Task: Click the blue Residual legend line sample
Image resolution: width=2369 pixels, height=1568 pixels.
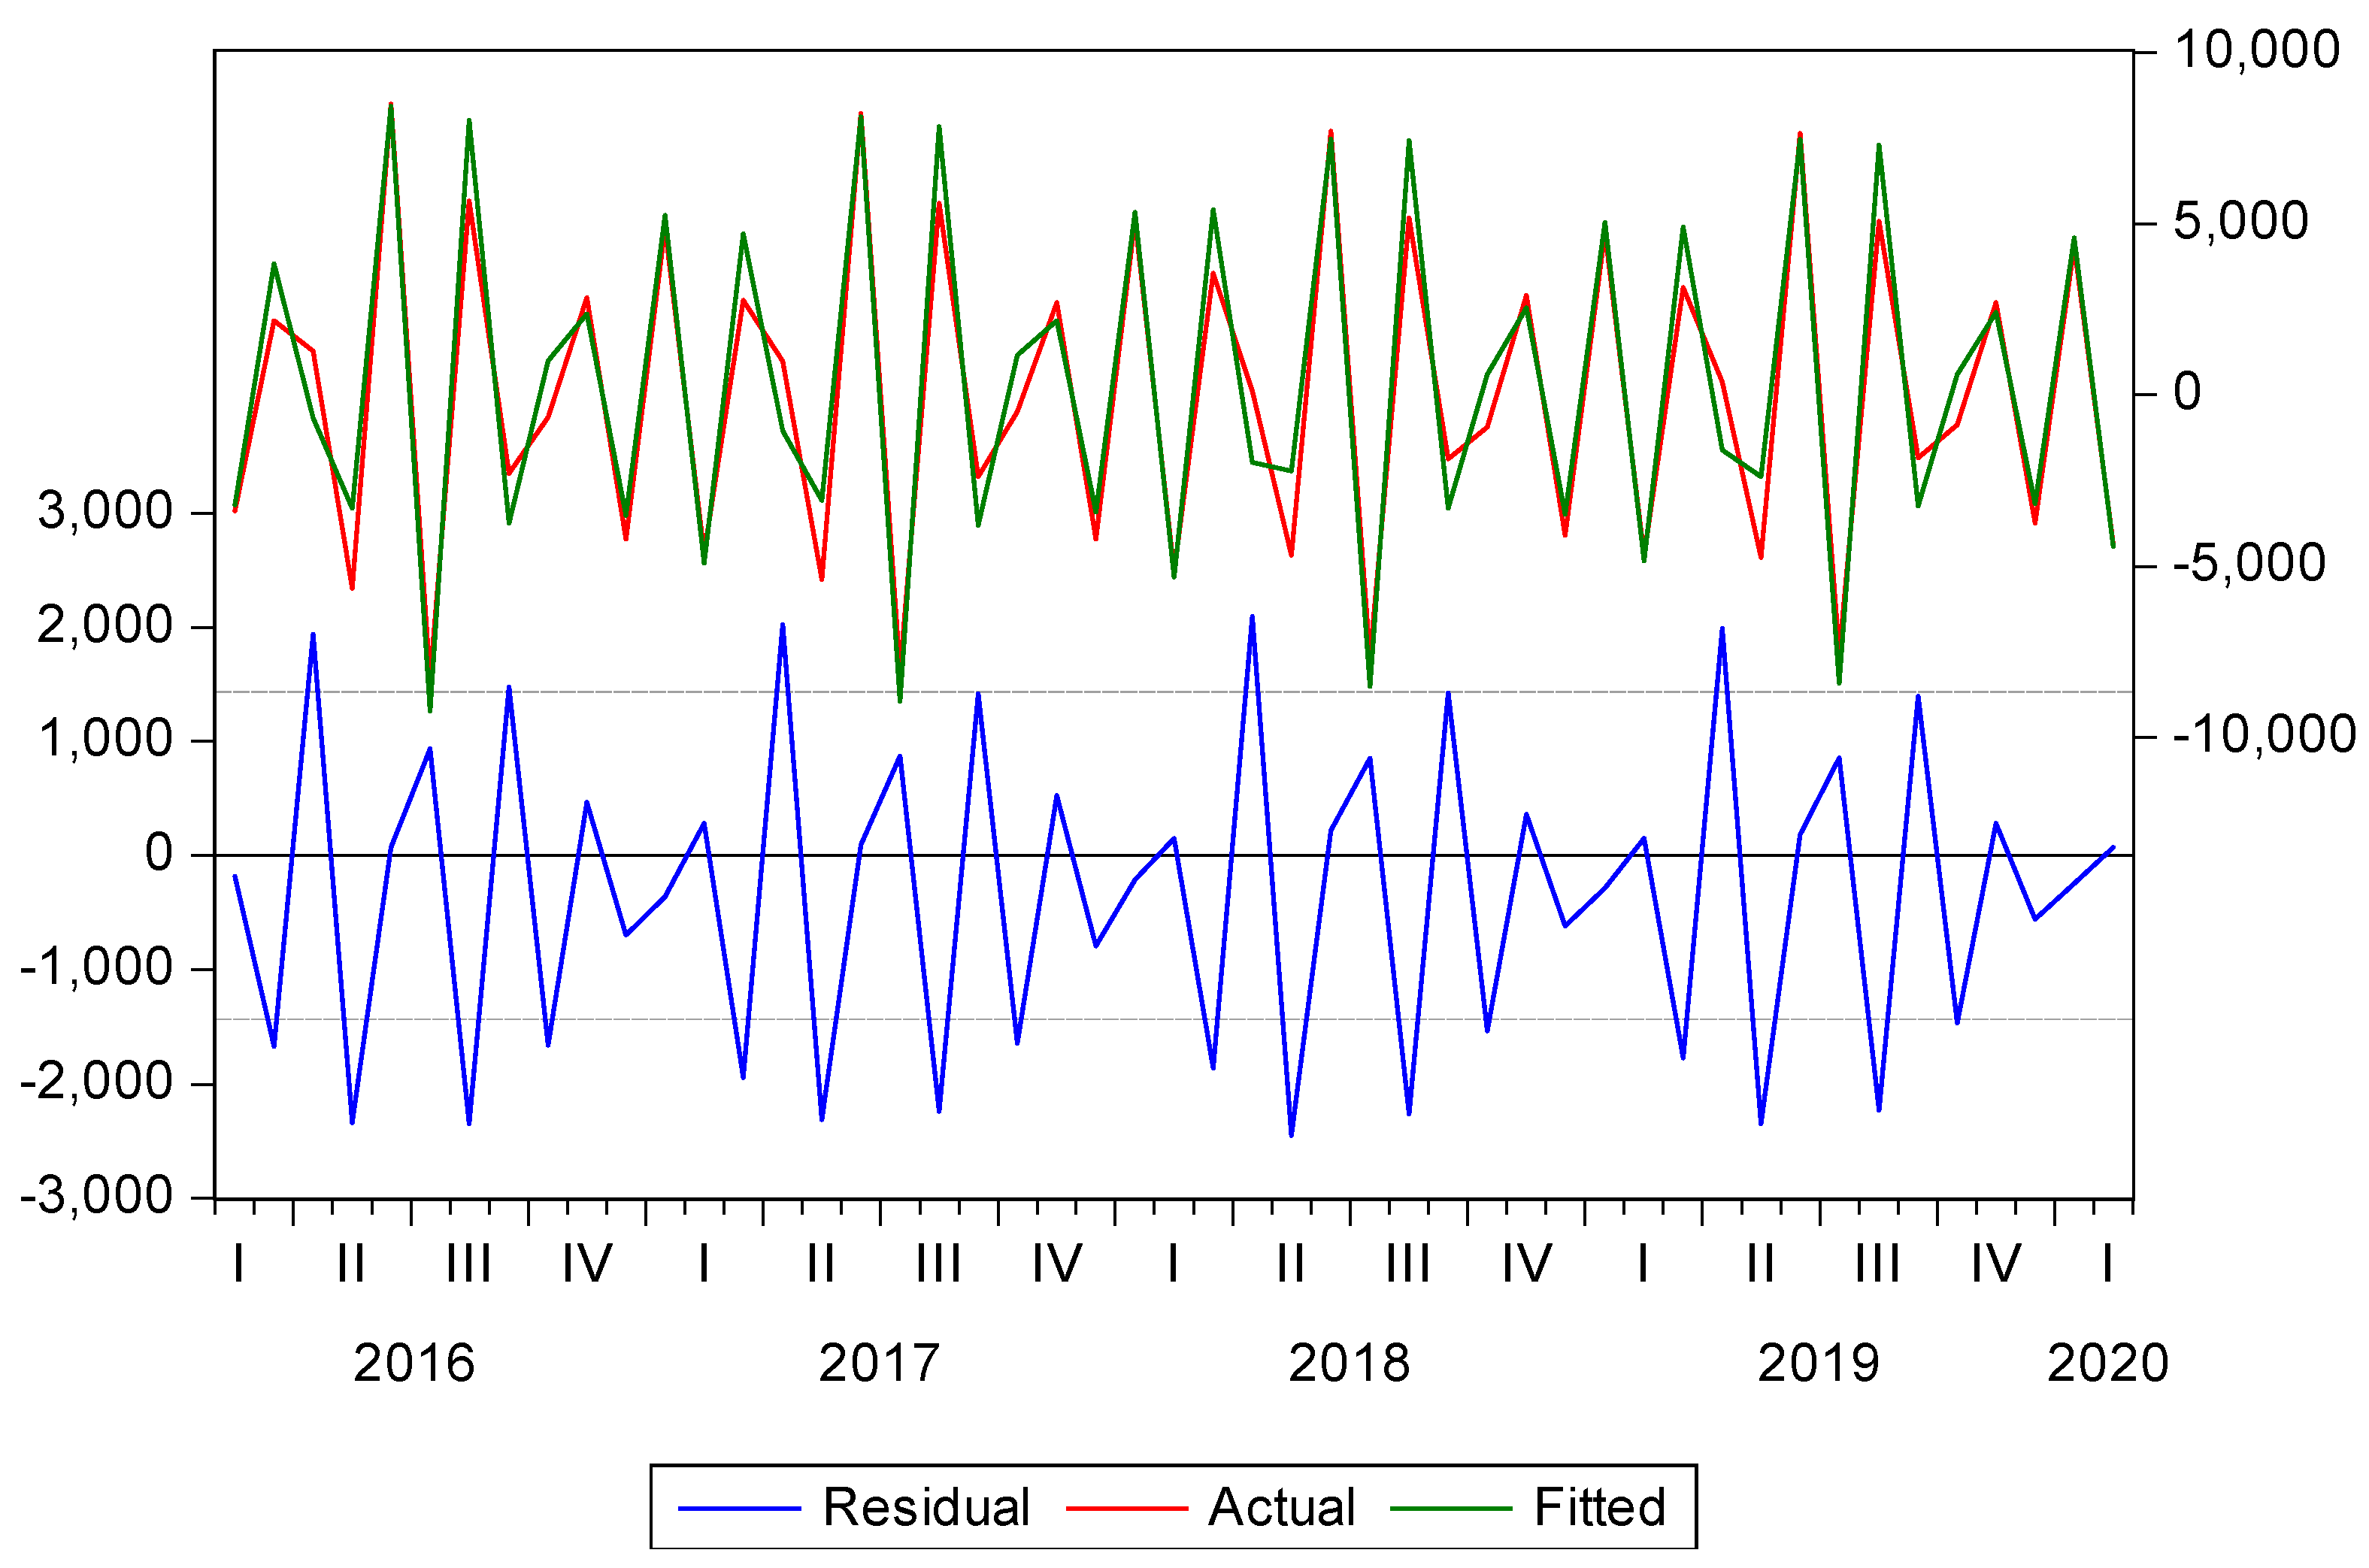Action: 739,1508
